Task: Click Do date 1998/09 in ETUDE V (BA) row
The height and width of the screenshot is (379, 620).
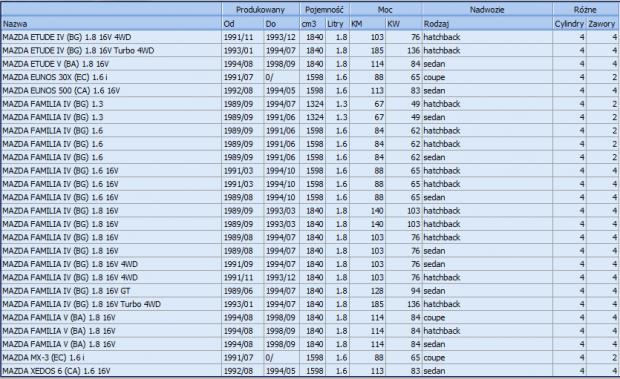Action: pyautogui.click(x=281, y=64)
